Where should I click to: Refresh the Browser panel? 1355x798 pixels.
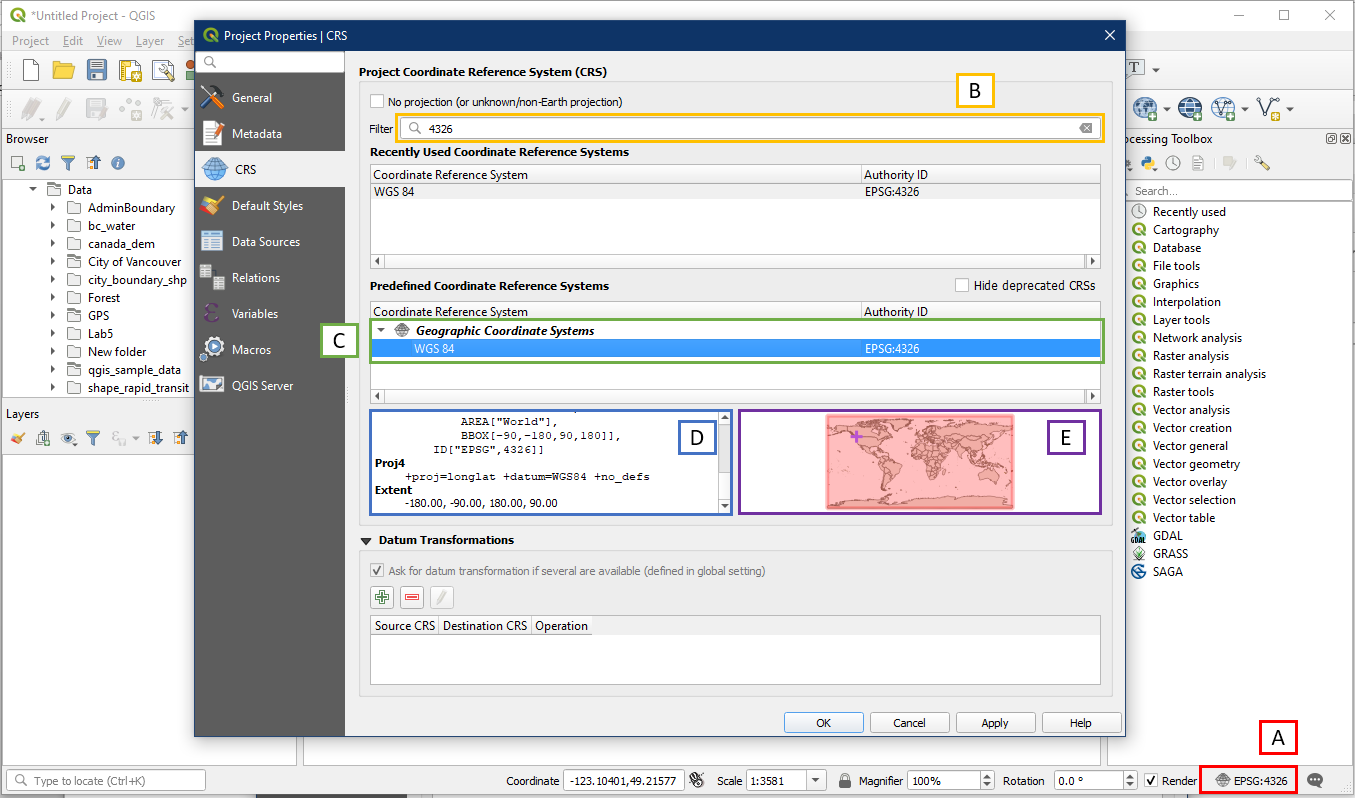click(43, 163)
